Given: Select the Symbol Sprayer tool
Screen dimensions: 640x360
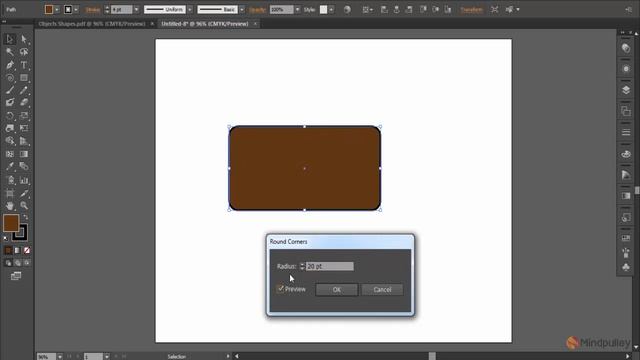Looking at the screenshot, I should [x=10, y=180].
